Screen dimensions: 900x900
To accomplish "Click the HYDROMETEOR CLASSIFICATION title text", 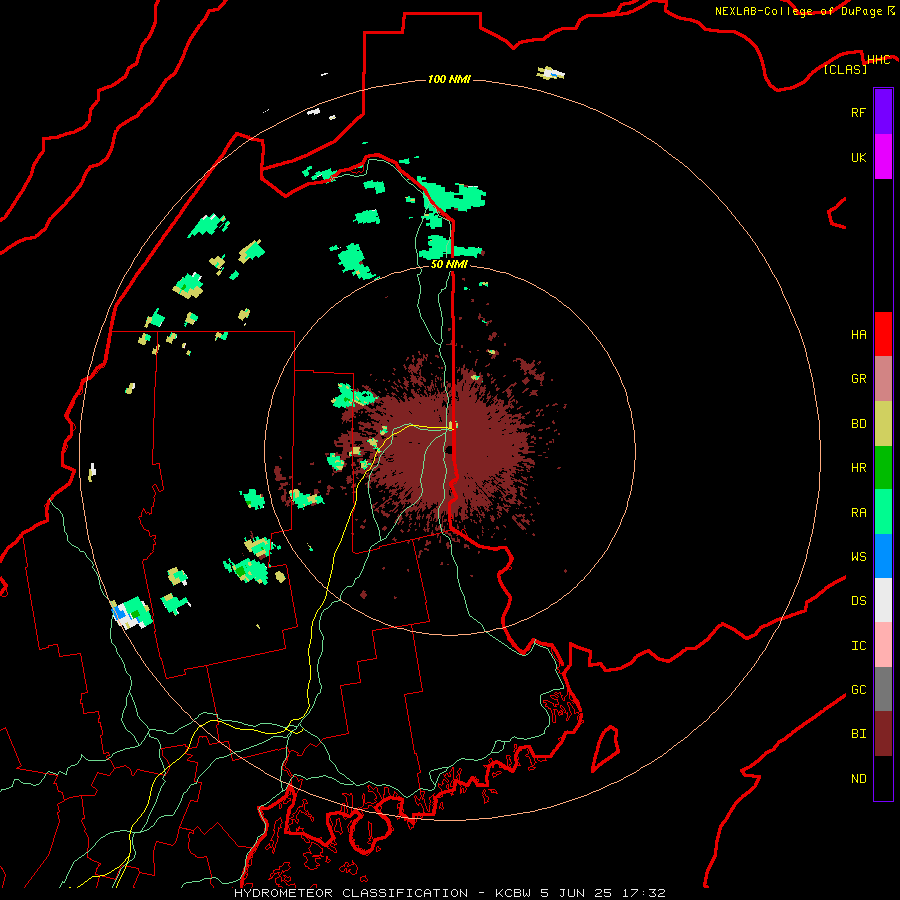I will coord(351,893).
